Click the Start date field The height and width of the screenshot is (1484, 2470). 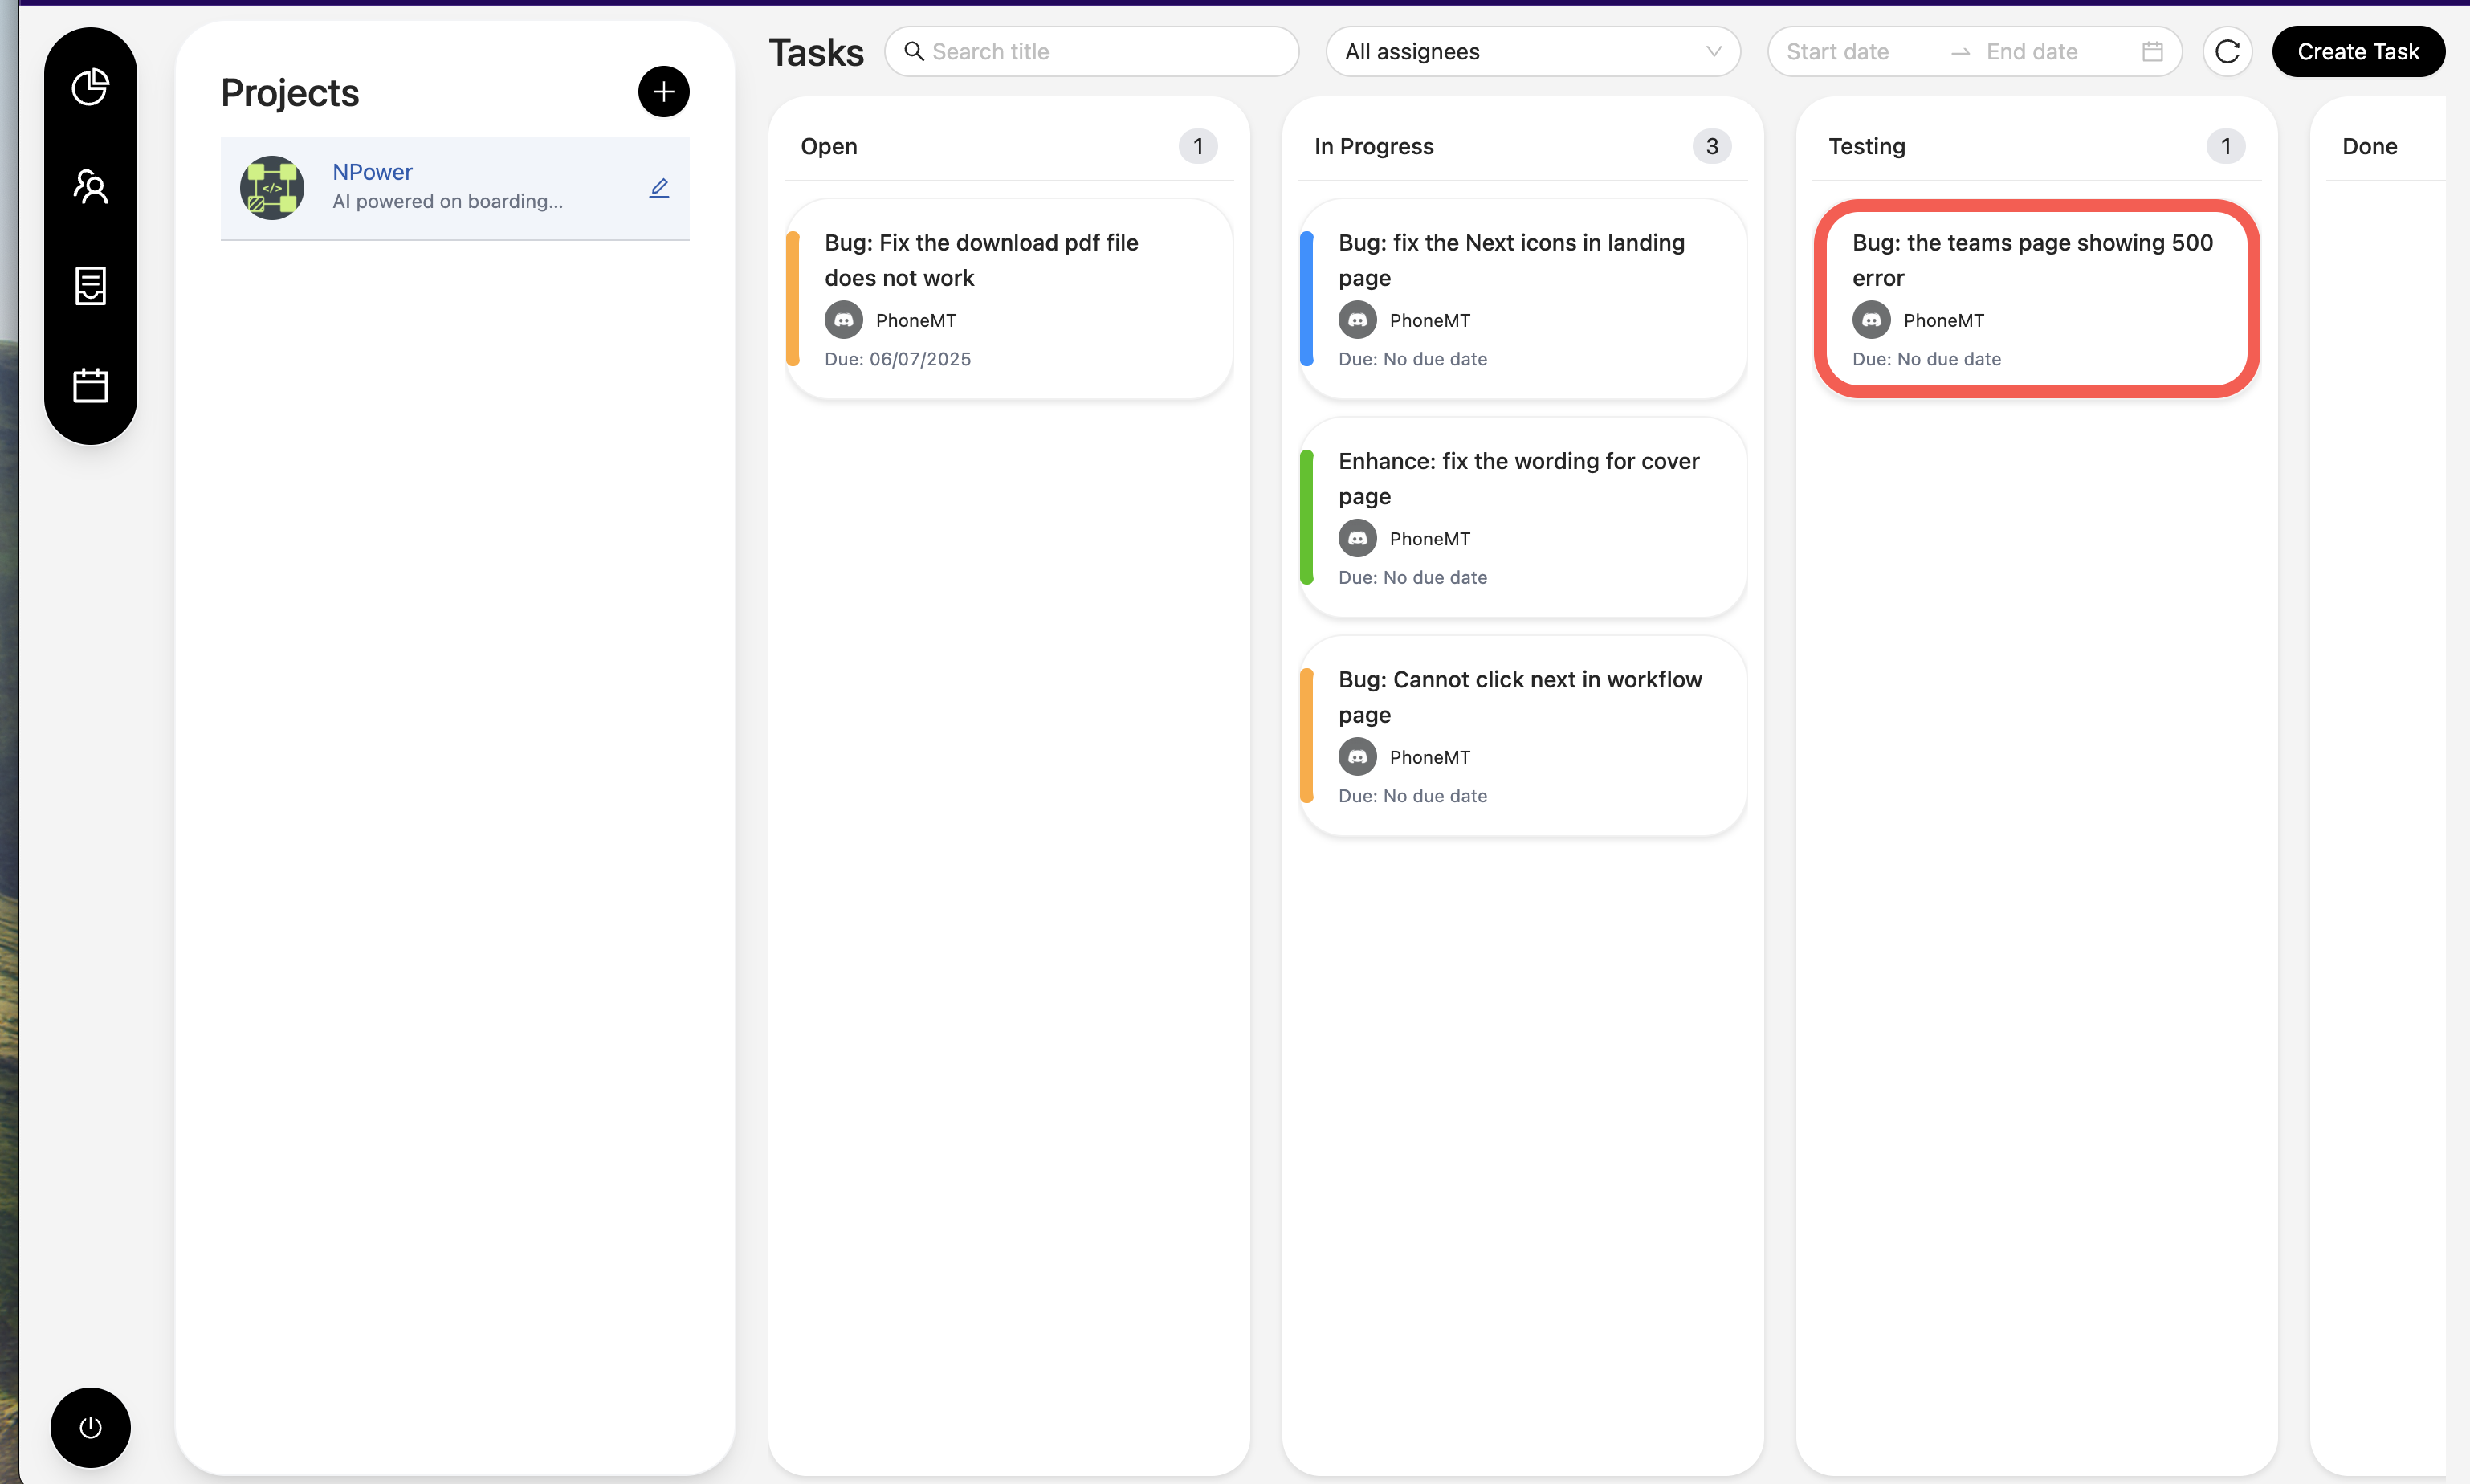coord(1850,52)
